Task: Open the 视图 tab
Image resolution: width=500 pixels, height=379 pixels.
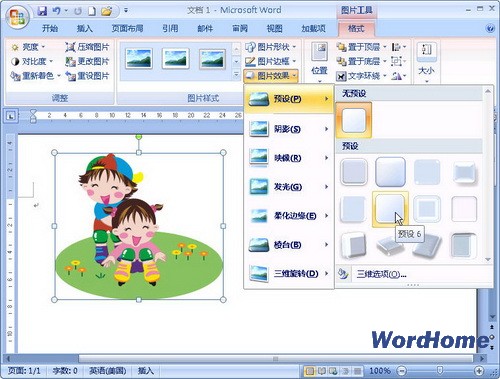Action: (275, 28)
